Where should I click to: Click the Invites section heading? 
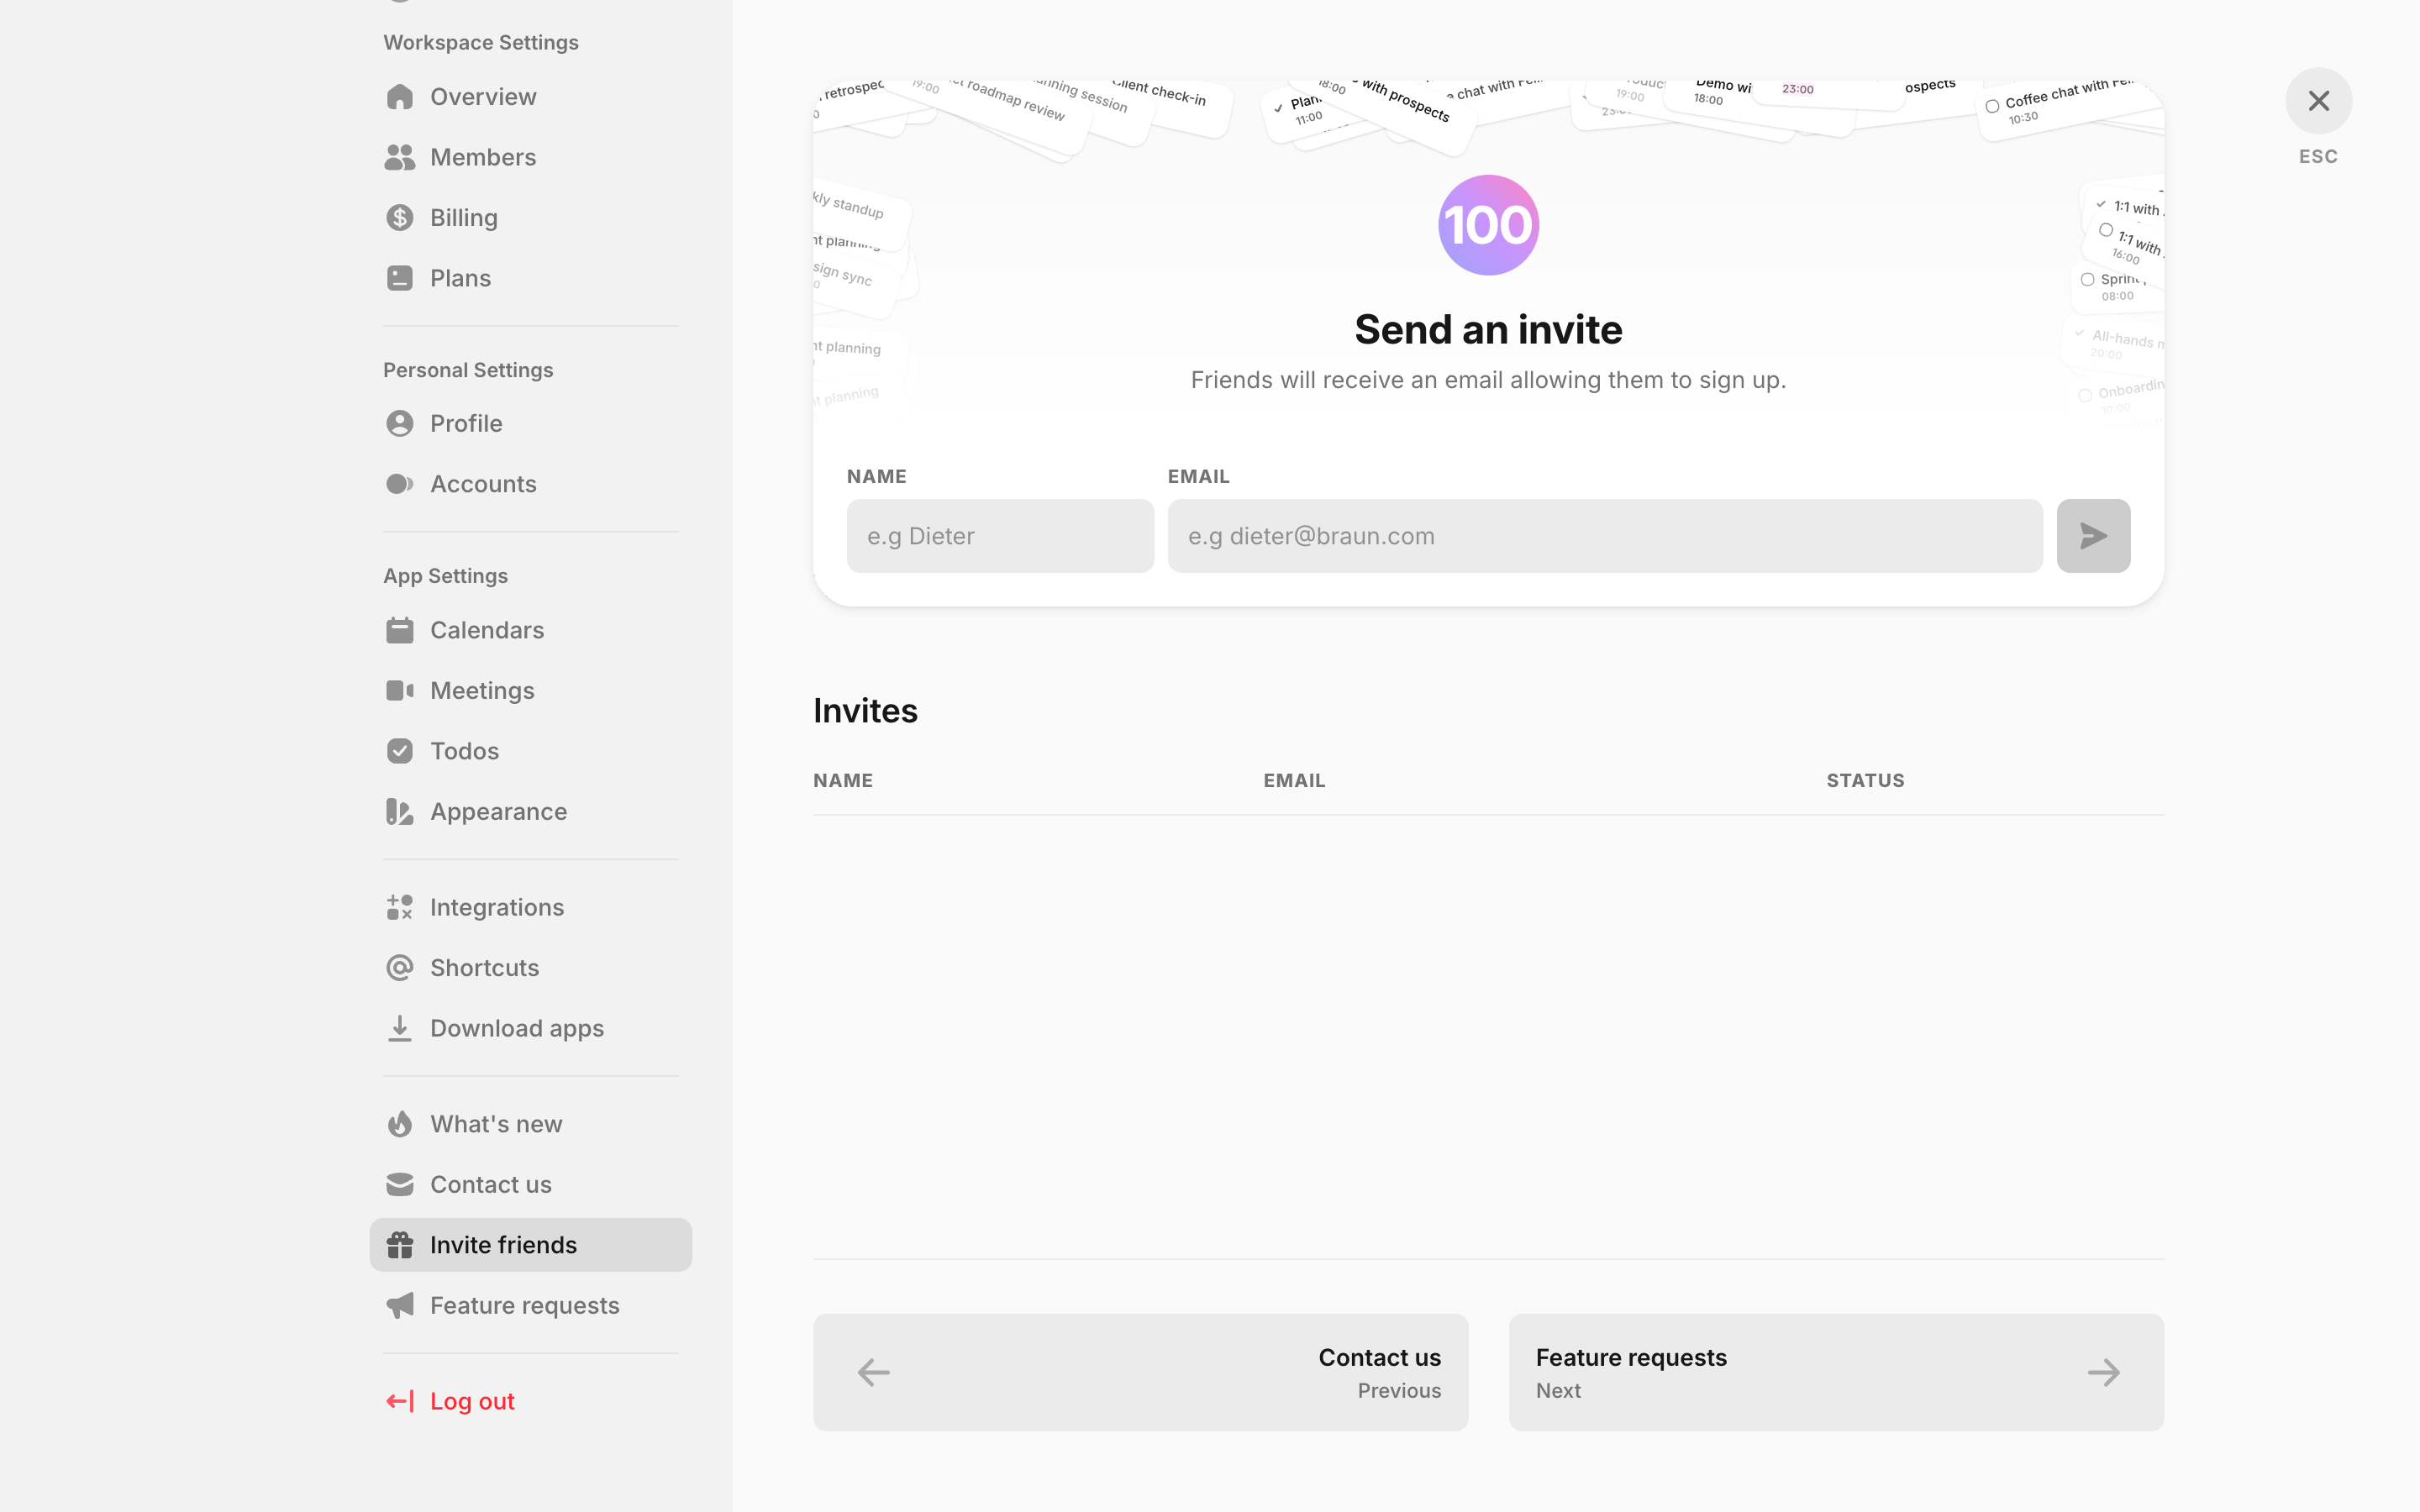tap(865, 711)
